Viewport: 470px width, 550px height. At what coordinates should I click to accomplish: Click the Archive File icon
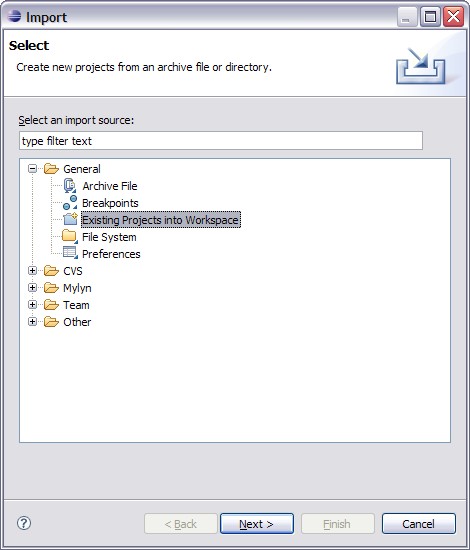70,186
